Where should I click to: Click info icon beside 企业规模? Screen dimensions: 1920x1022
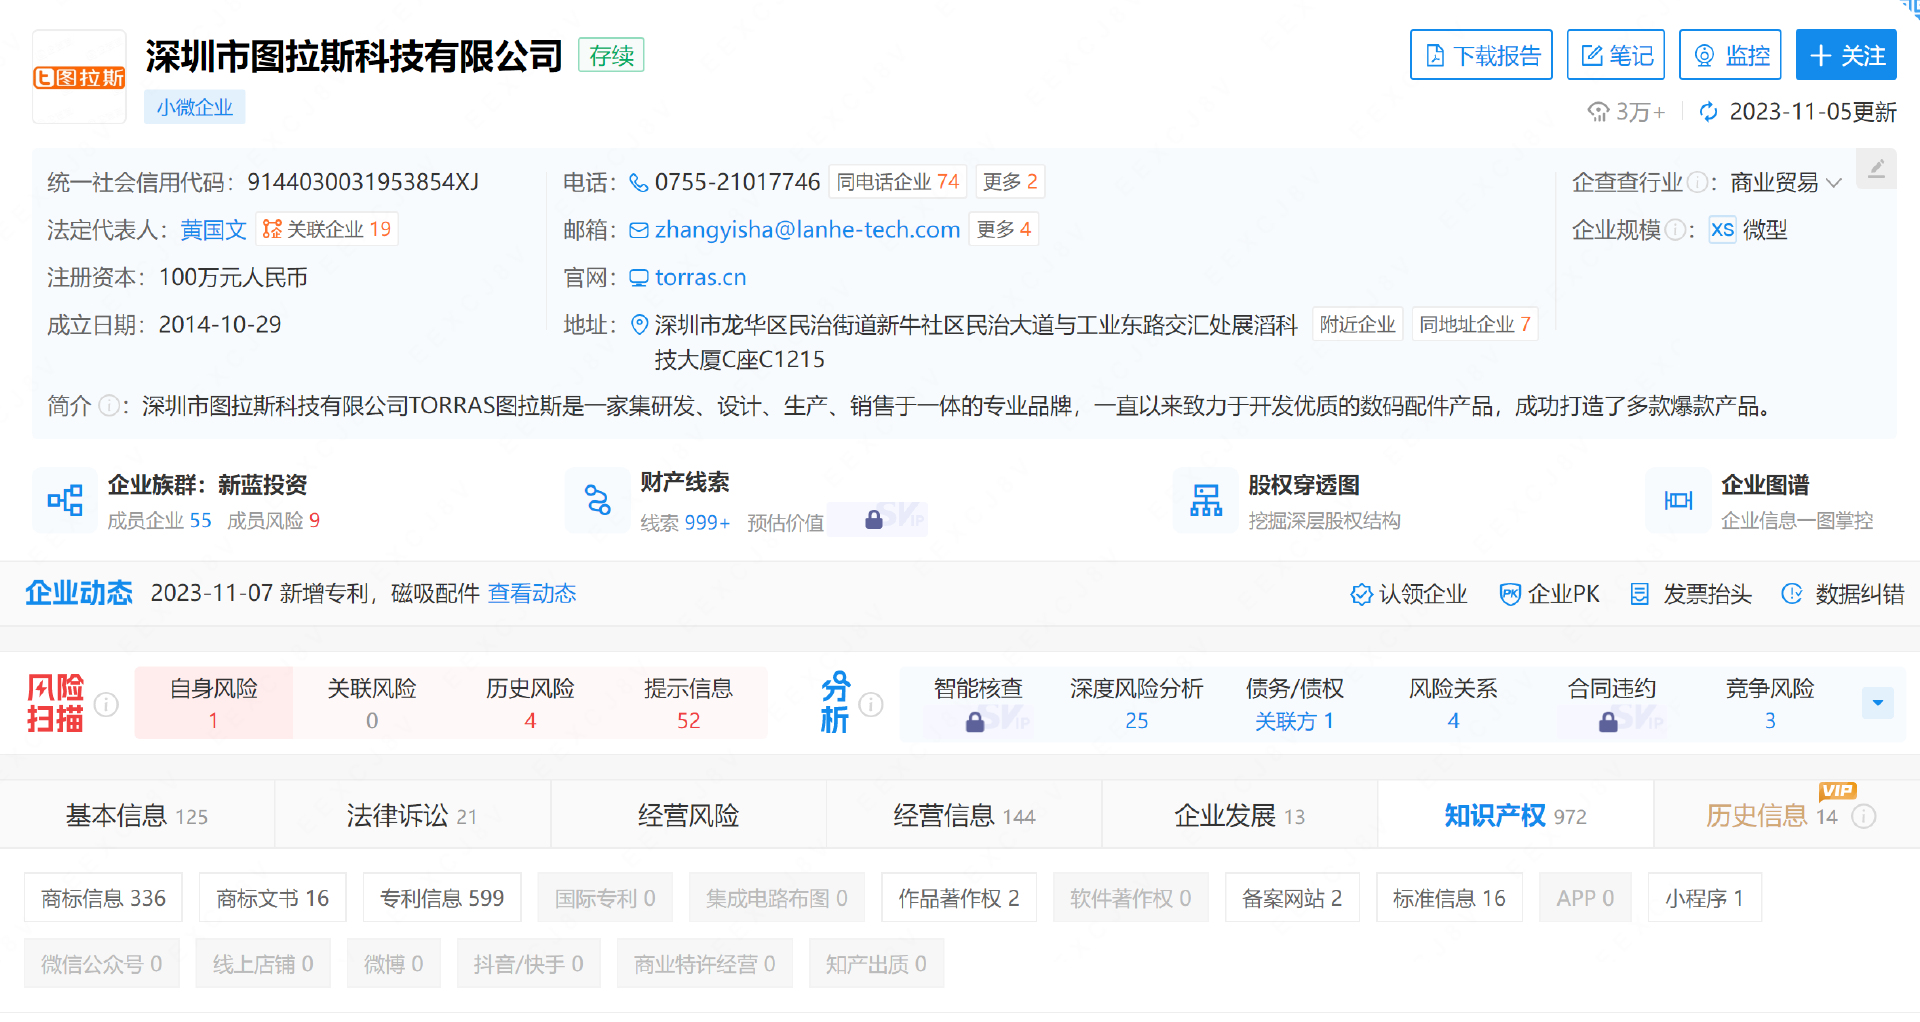pyautogui.click(x=1675, y=230)
